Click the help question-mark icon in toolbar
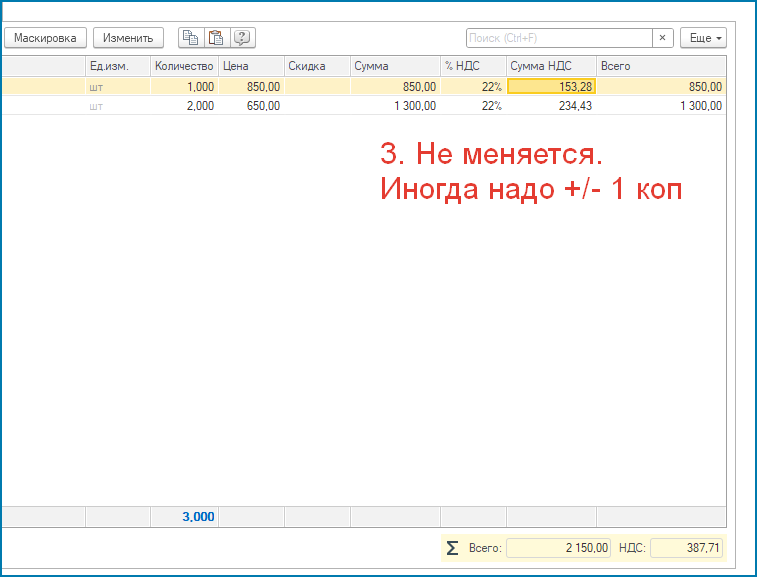 point(242,38)
